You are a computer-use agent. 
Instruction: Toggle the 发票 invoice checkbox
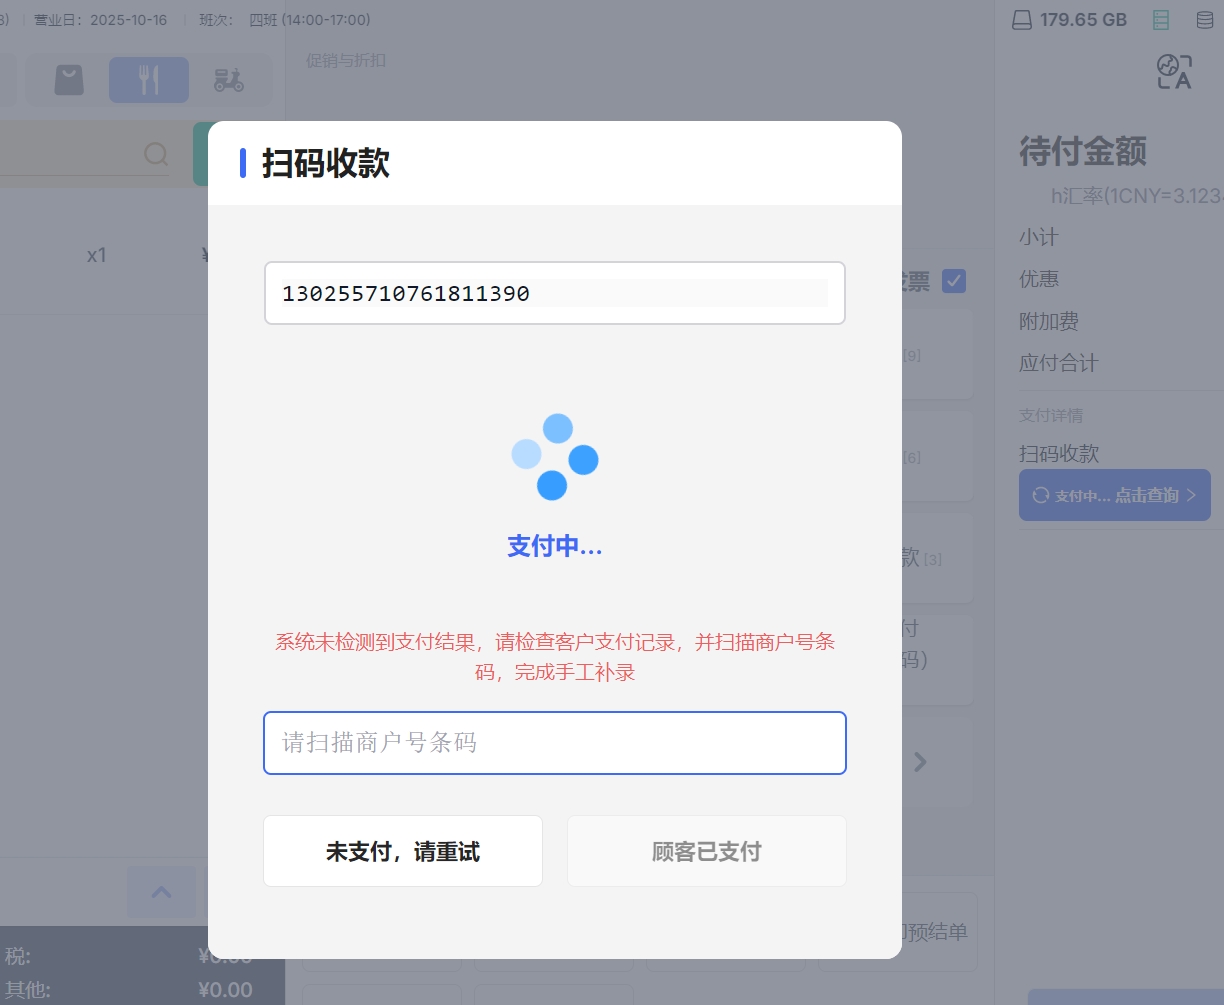tap(954, 281)
